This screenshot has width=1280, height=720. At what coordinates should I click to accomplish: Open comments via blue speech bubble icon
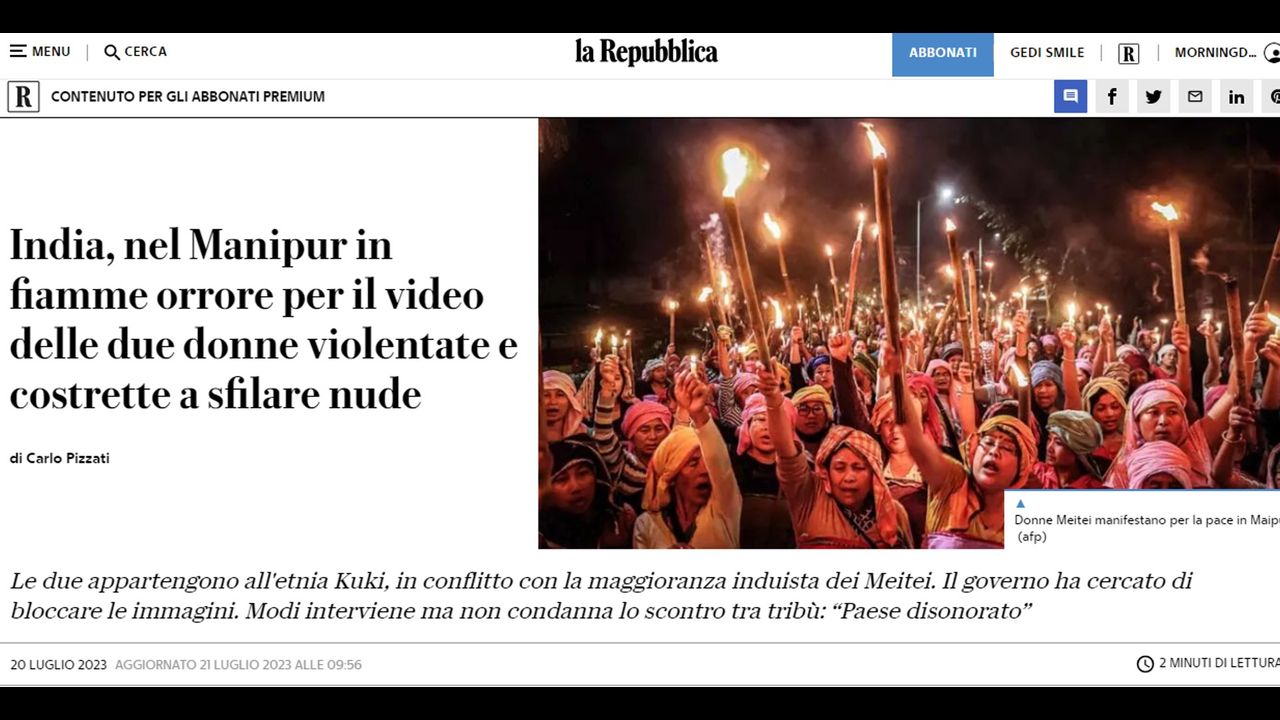click(x=1070, y=96)
